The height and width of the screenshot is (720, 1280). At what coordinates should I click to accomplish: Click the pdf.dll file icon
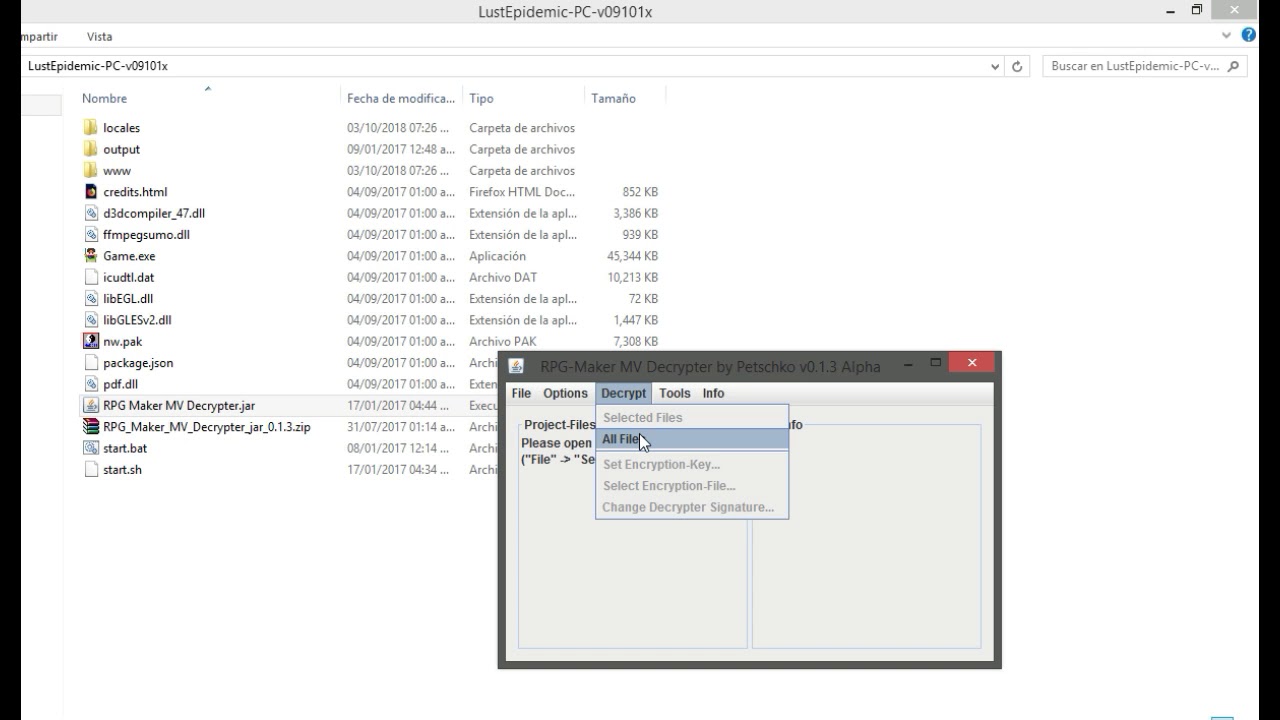(91, 383)
